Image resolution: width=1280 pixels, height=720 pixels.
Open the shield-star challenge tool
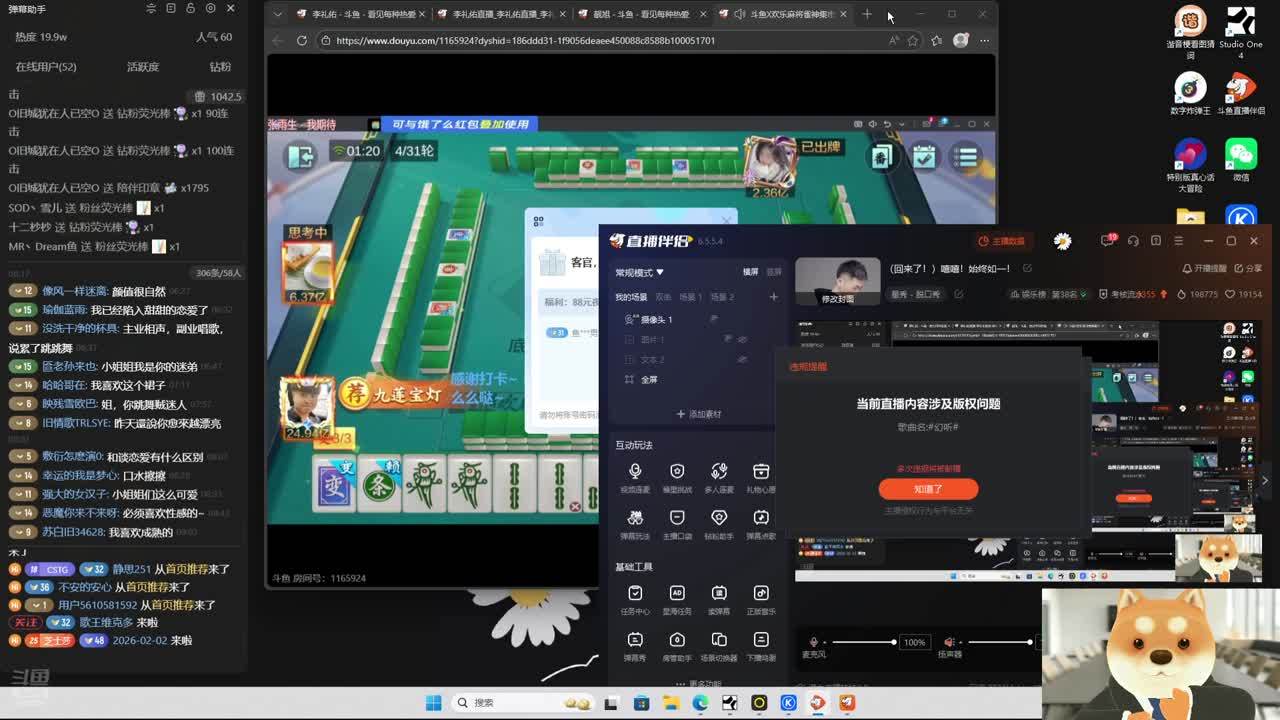point(677,476)
